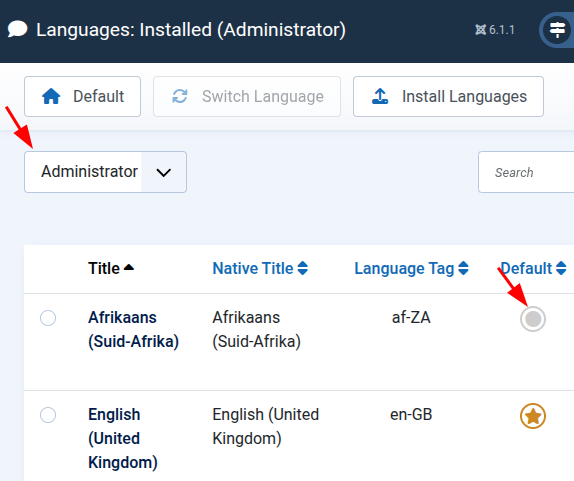Click the speech-bubble Languages icon
The height and width of the screenshot is (481, 574).
point(18,29)
